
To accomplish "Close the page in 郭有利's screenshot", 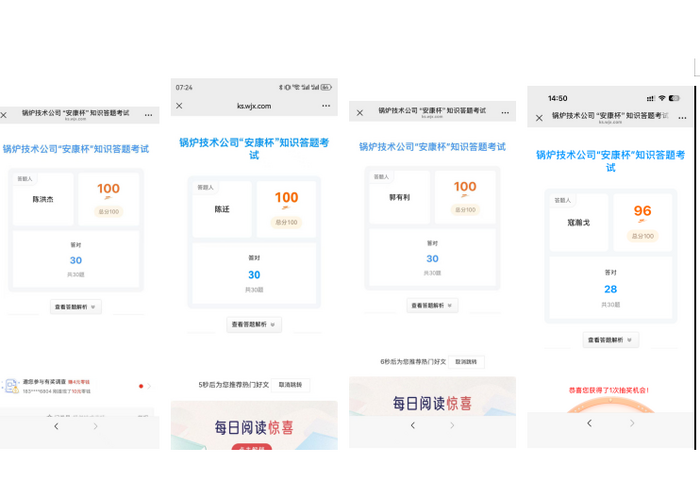I will pyautogui.click(x=360, y=112).
